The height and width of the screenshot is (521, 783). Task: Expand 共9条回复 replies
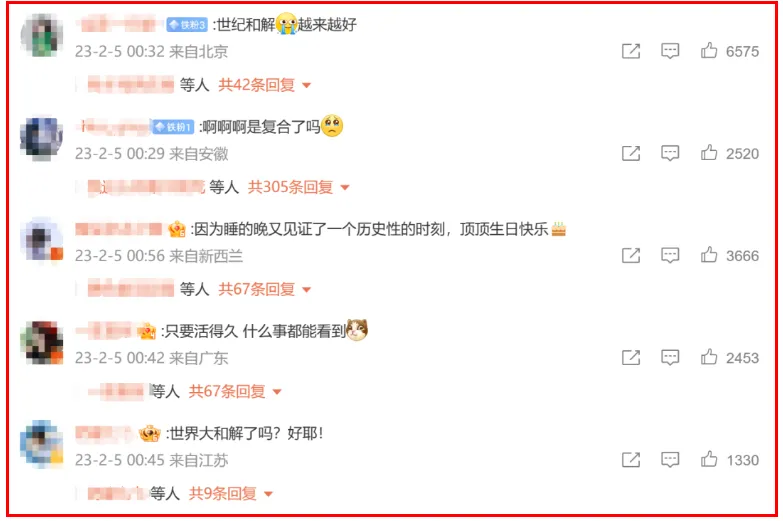click(x=231, y=494)
